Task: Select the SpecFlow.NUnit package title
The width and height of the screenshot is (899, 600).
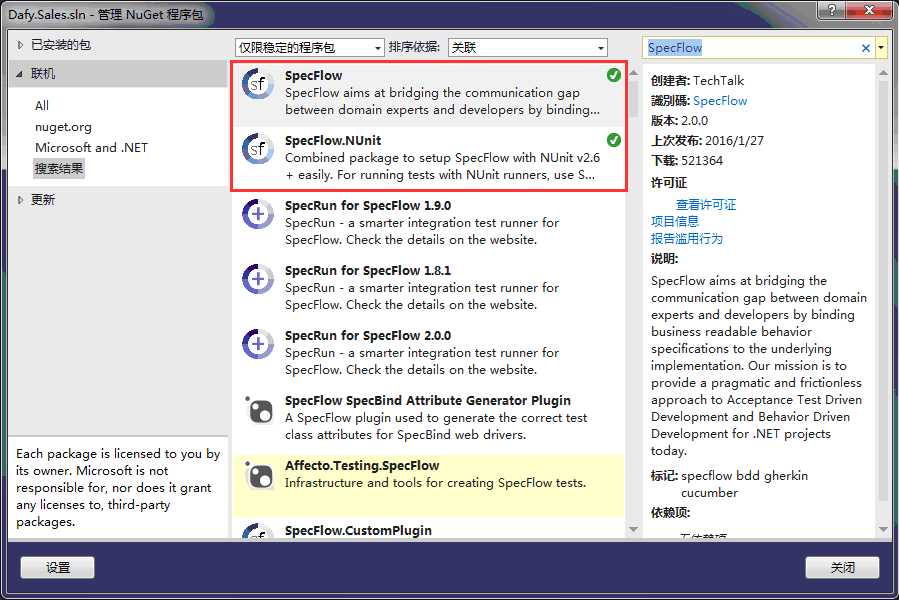Action: point(333,141)
